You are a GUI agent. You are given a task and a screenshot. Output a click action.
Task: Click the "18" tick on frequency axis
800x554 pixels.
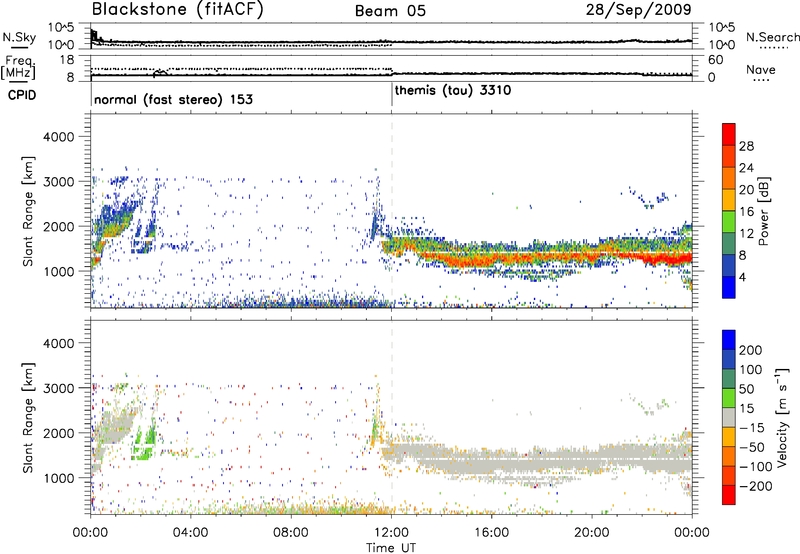tap(67, 60)
